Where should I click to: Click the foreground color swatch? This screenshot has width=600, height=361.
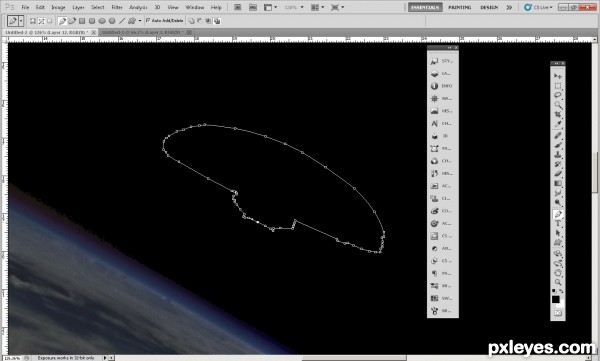click(556, 299)
